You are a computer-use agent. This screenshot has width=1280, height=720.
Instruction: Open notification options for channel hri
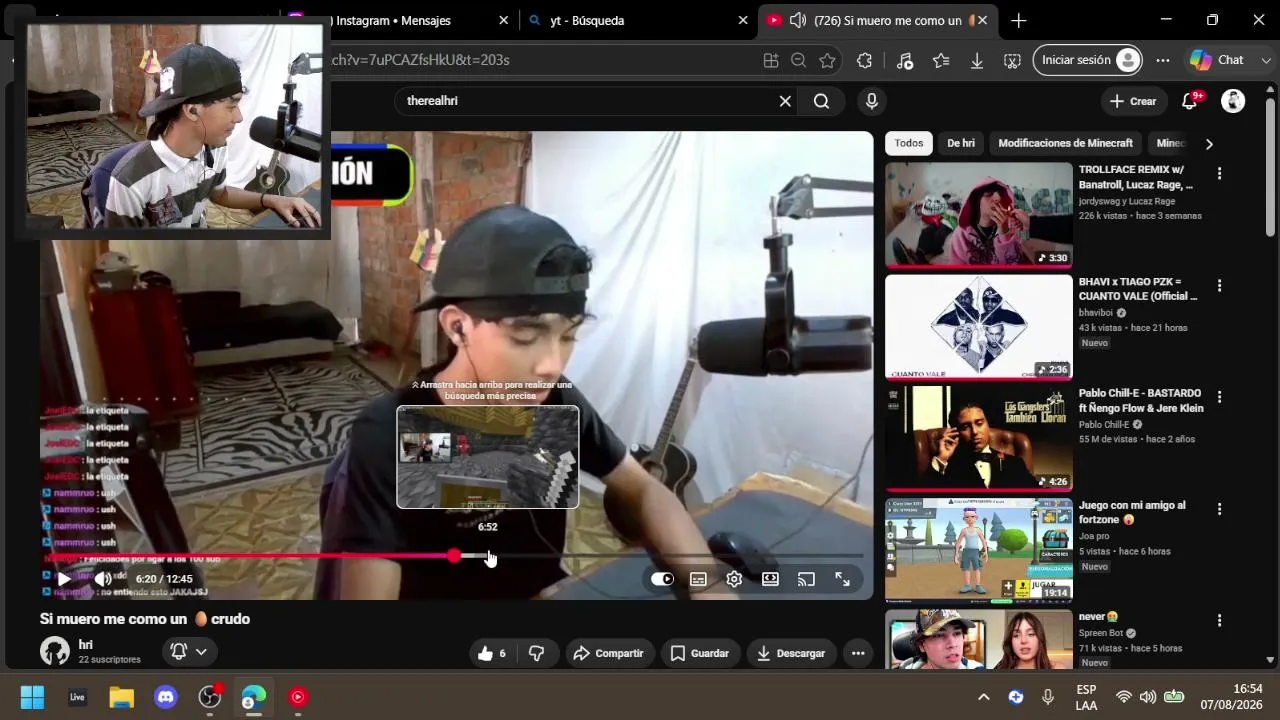pos(189,652)
